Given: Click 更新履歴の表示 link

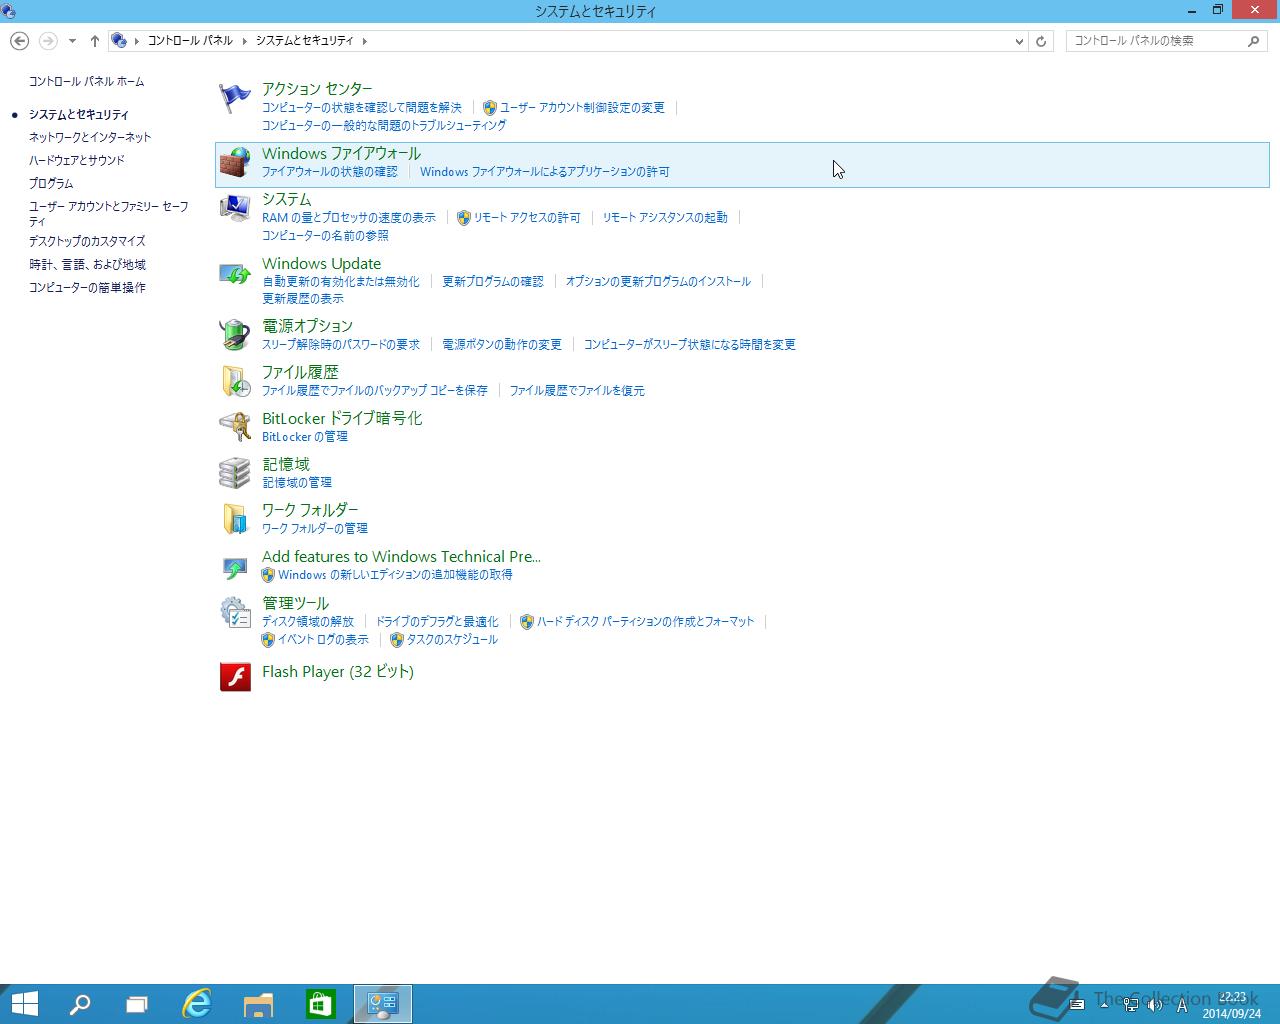Looking at the screenshot, I should 303,298.
